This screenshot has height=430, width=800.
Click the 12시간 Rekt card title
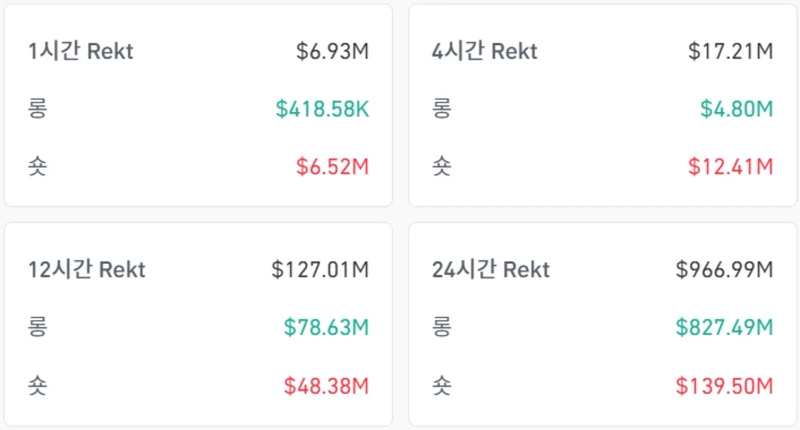point(87,270)
